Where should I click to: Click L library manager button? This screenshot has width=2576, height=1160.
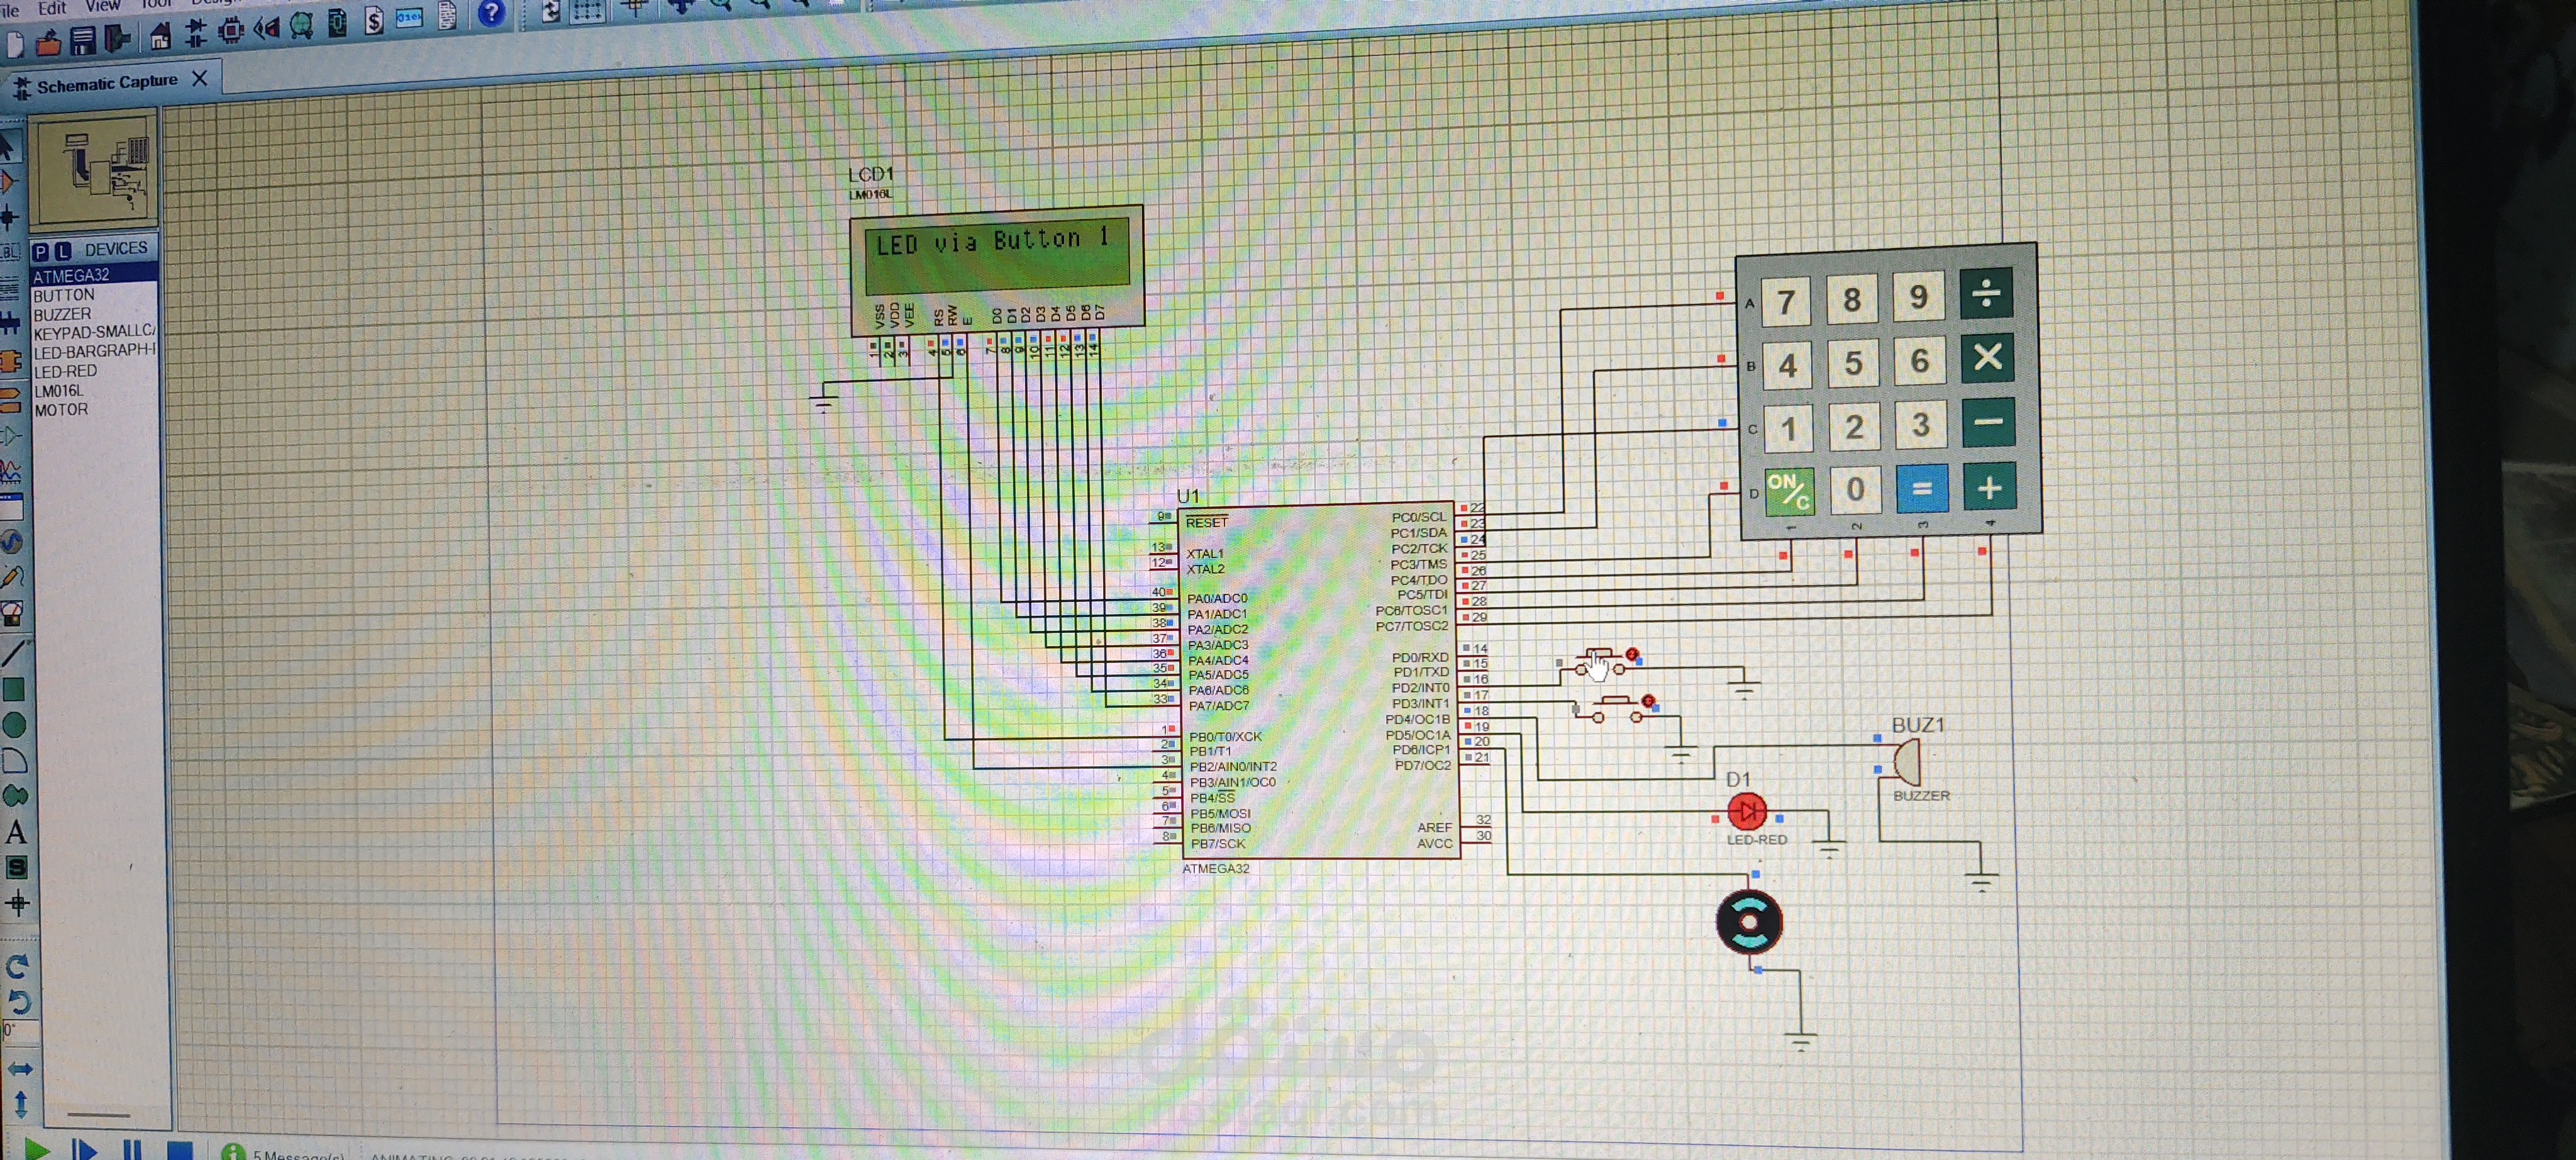point(62,250)
